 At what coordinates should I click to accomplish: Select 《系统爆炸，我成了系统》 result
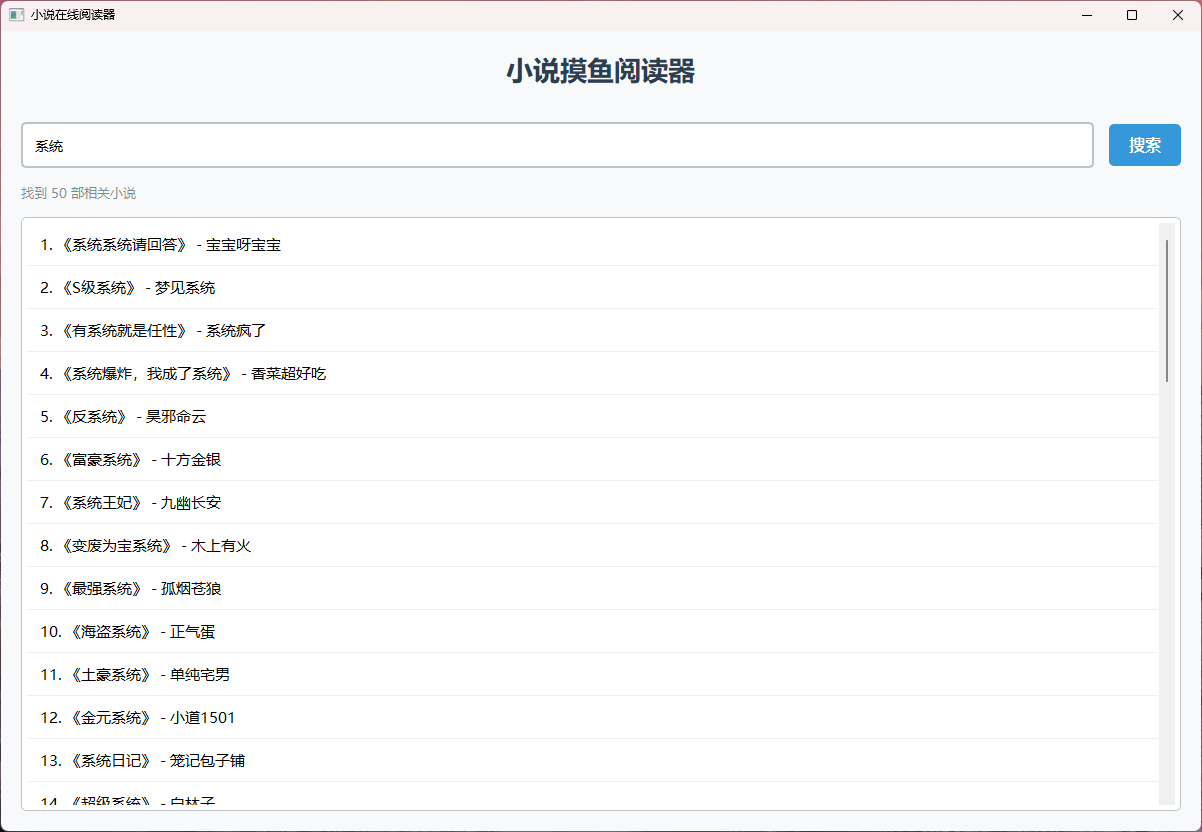183,374
